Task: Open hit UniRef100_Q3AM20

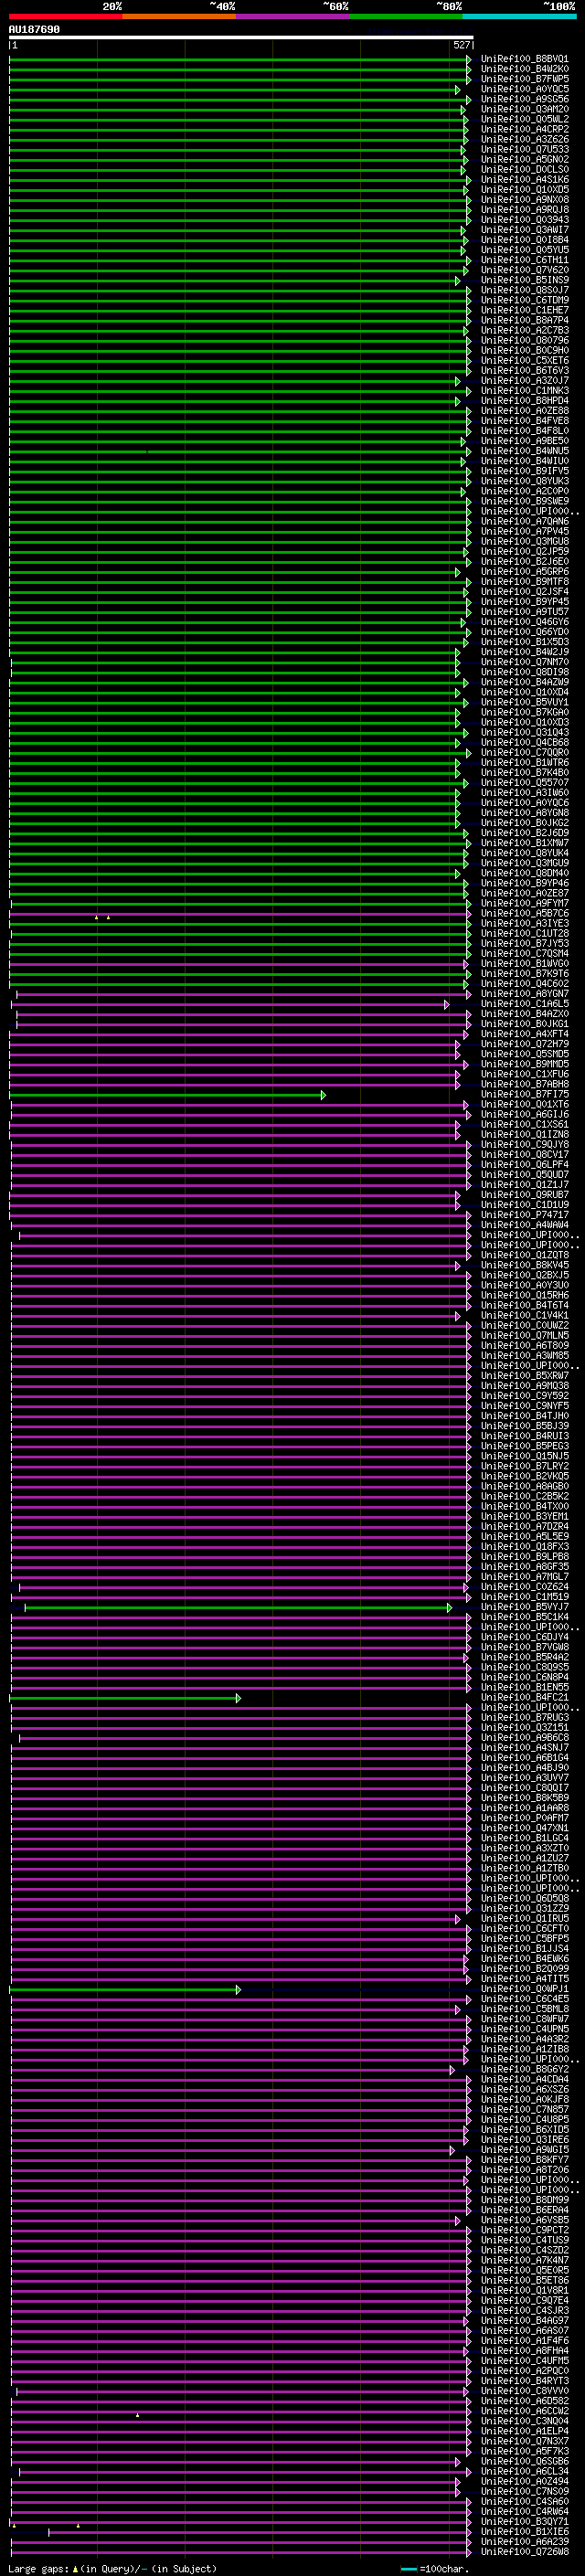Action: click(x=524, y=109)
